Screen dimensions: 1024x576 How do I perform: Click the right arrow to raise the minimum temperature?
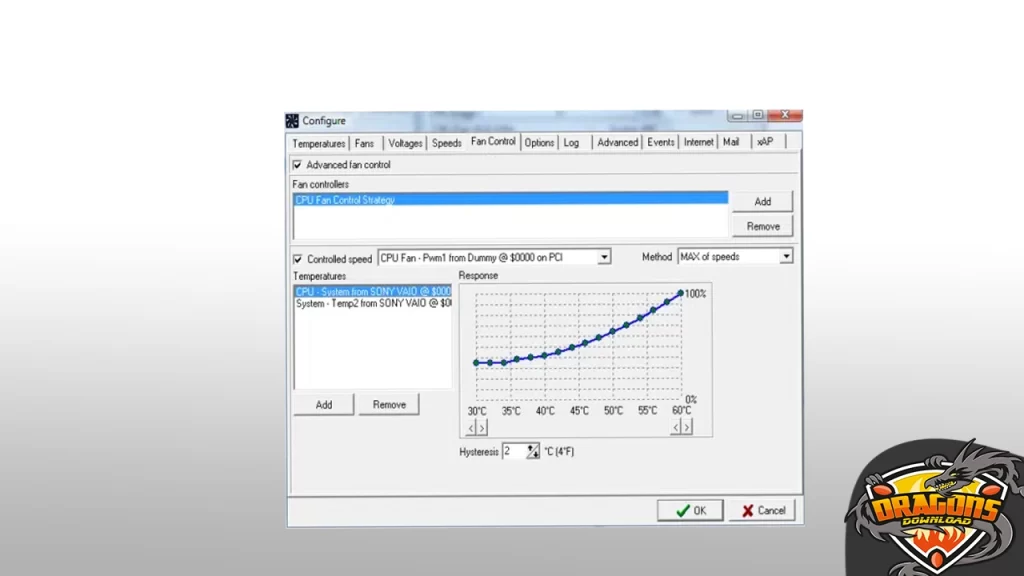pos(481,427)
